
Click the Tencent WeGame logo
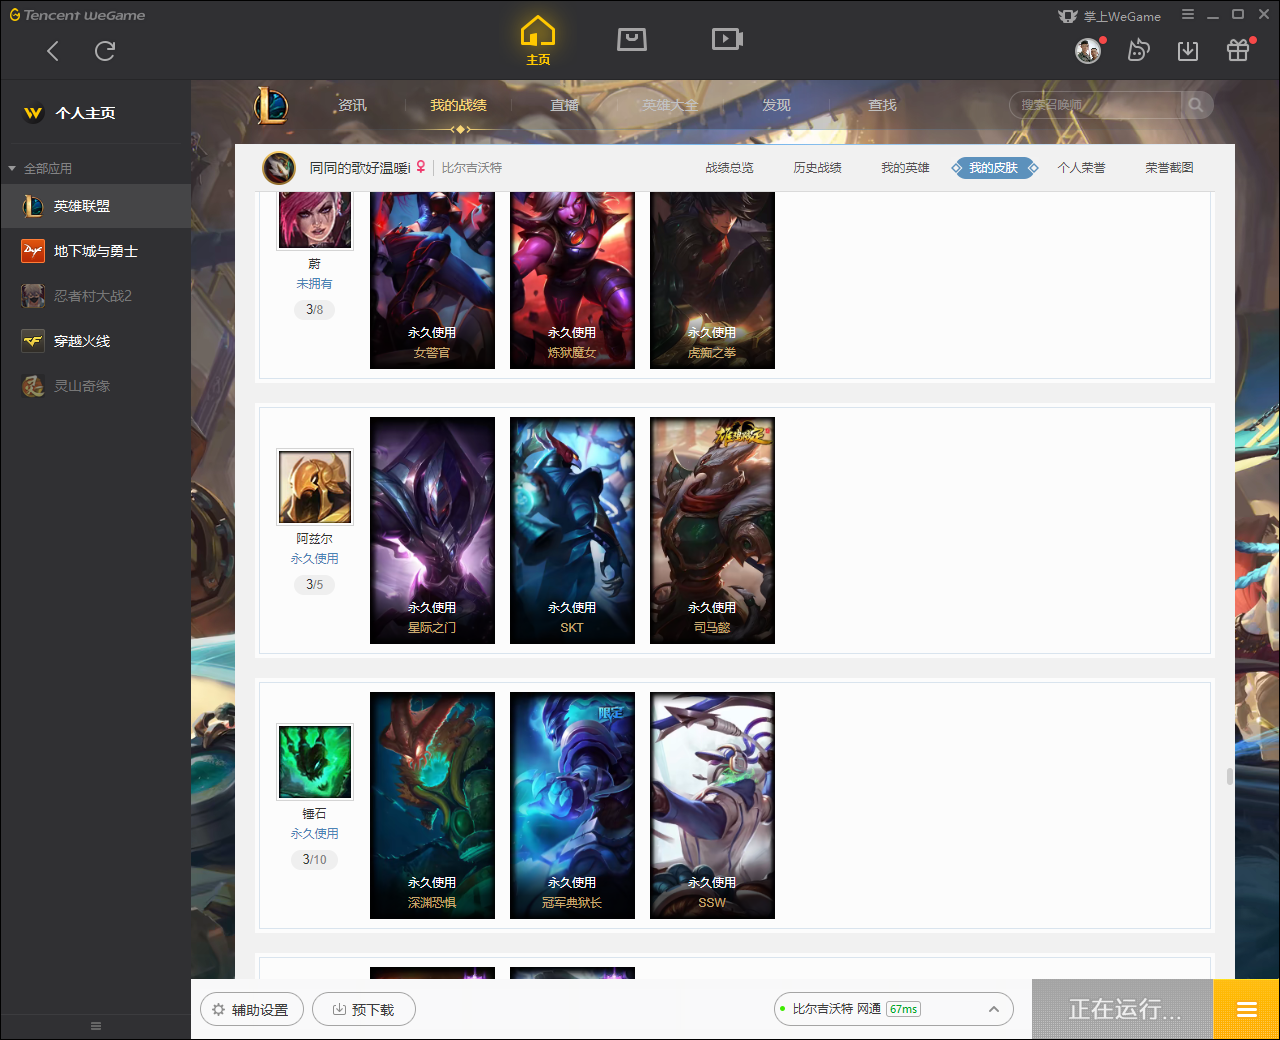pos(77,15)
